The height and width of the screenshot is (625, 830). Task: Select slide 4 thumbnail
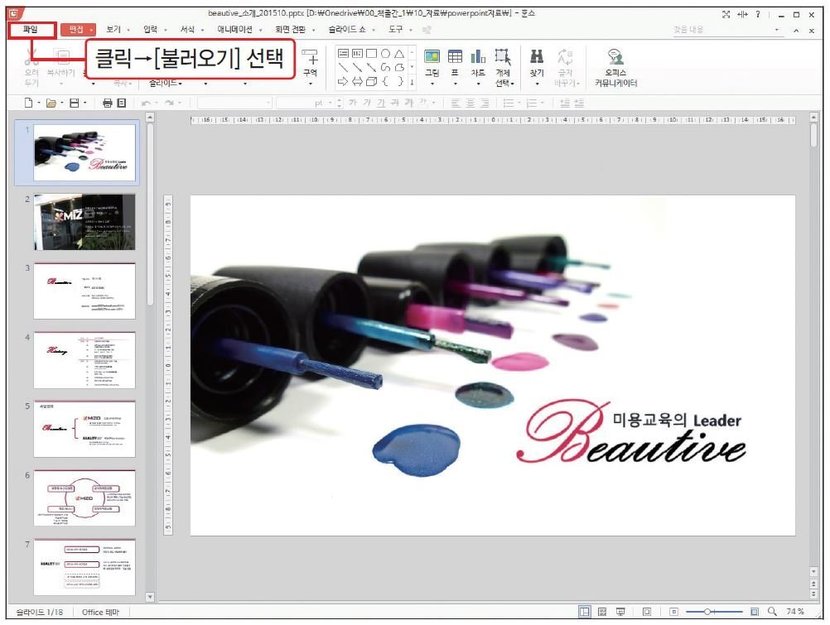pos(85,360)
